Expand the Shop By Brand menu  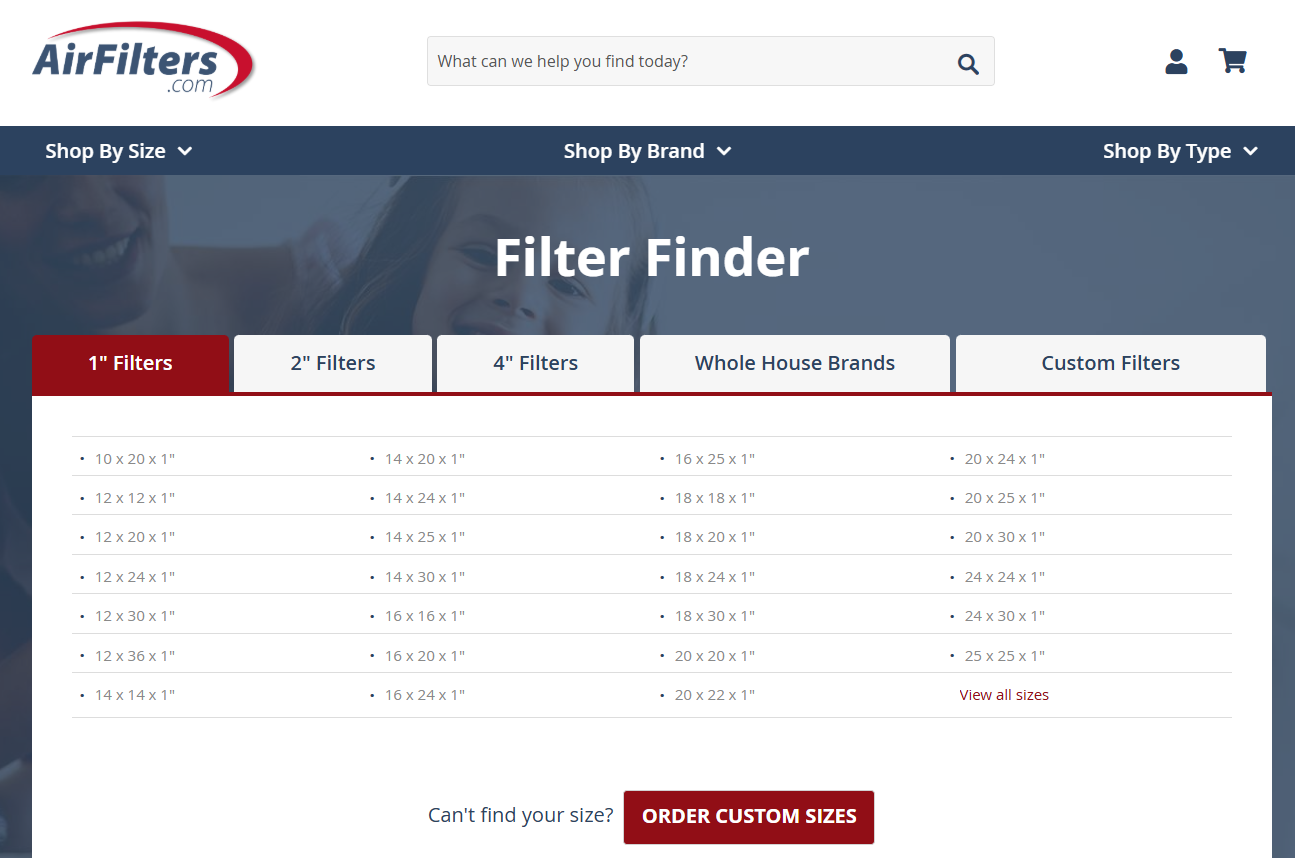click(646, 151)
